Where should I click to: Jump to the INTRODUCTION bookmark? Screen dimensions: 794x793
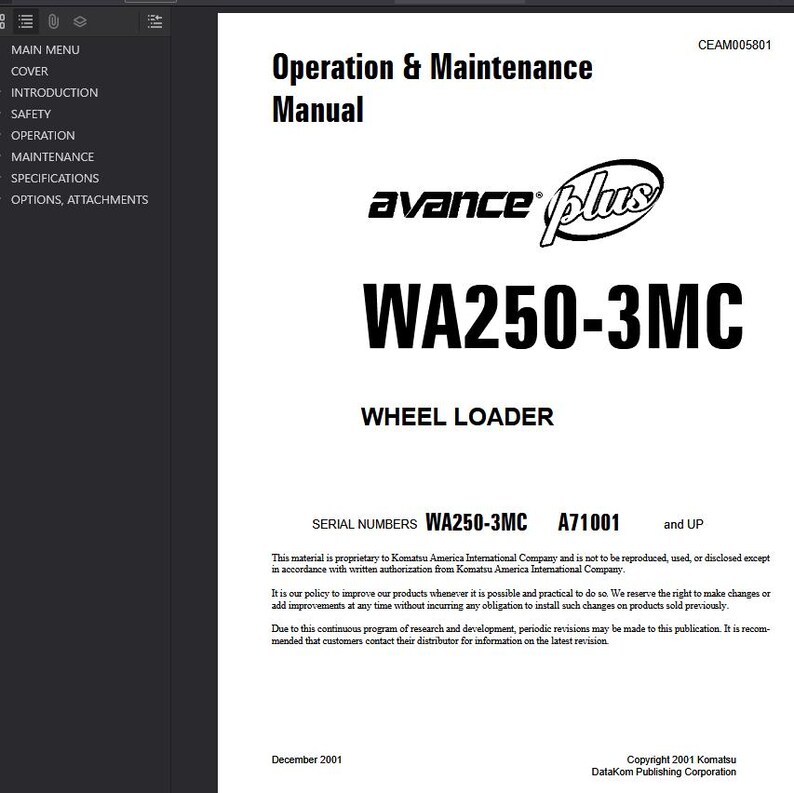point(54,93)
